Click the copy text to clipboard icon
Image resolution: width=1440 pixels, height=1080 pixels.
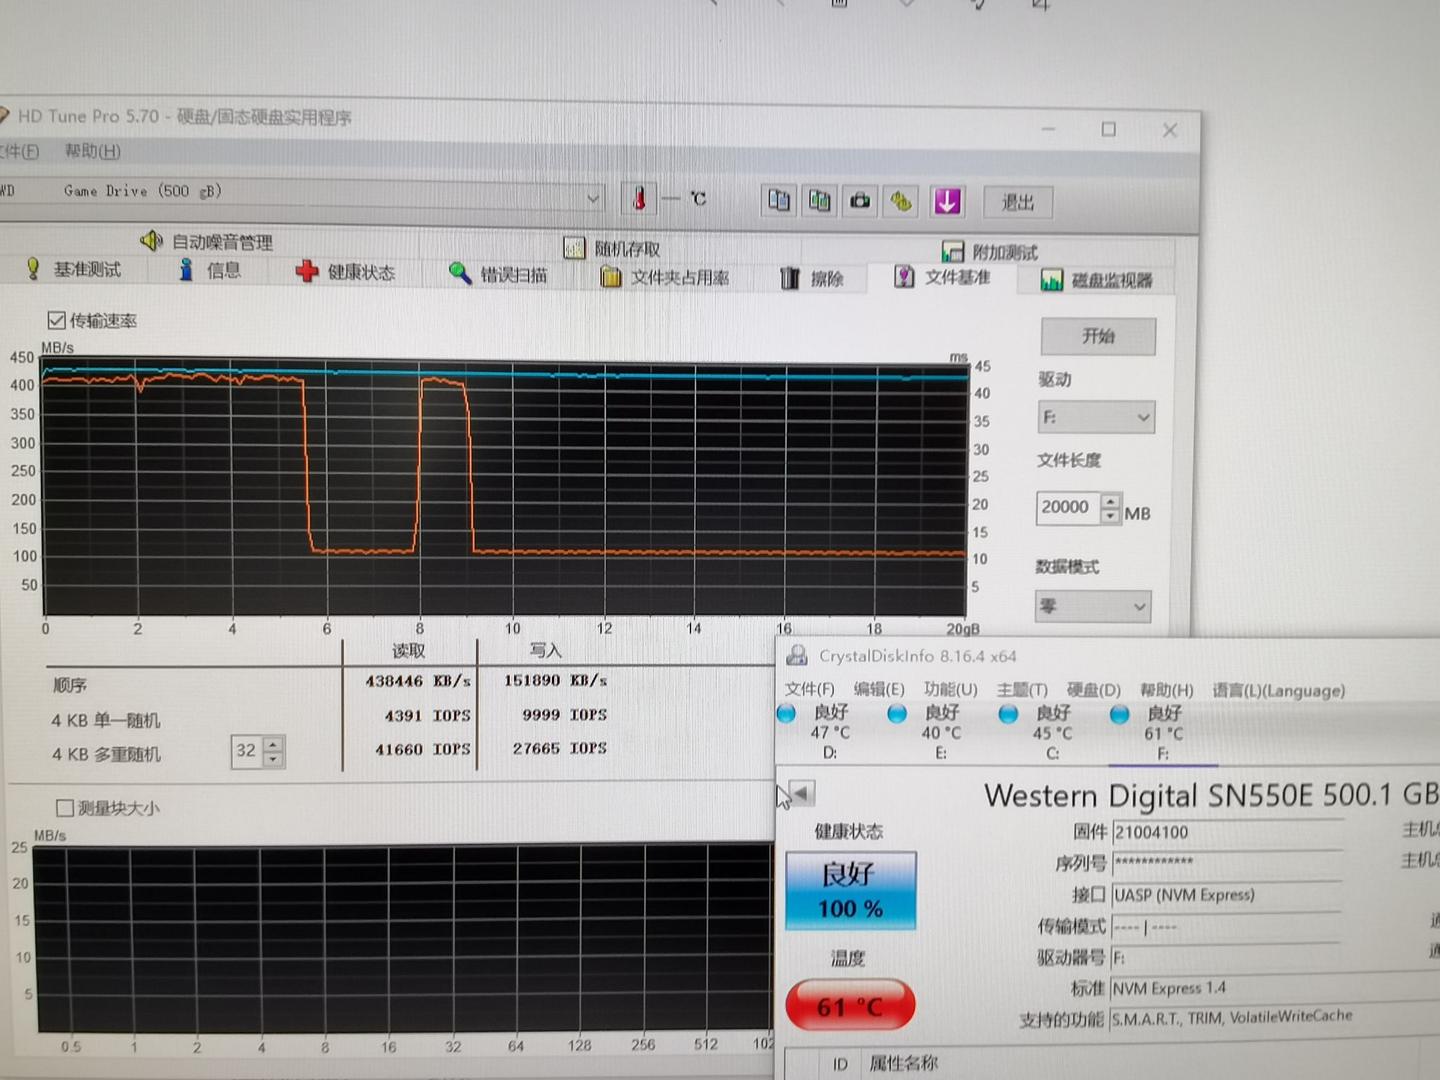click(x=778, y=200)
